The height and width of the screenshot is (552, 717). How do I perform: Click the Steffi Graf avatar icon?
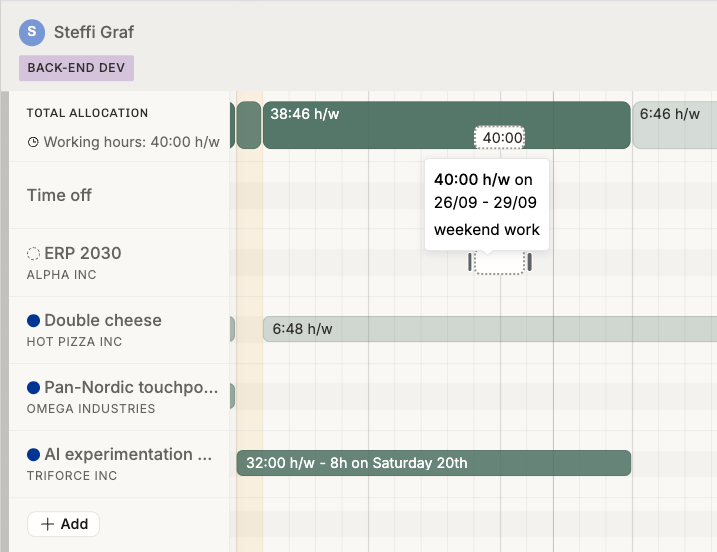point(32,32)
